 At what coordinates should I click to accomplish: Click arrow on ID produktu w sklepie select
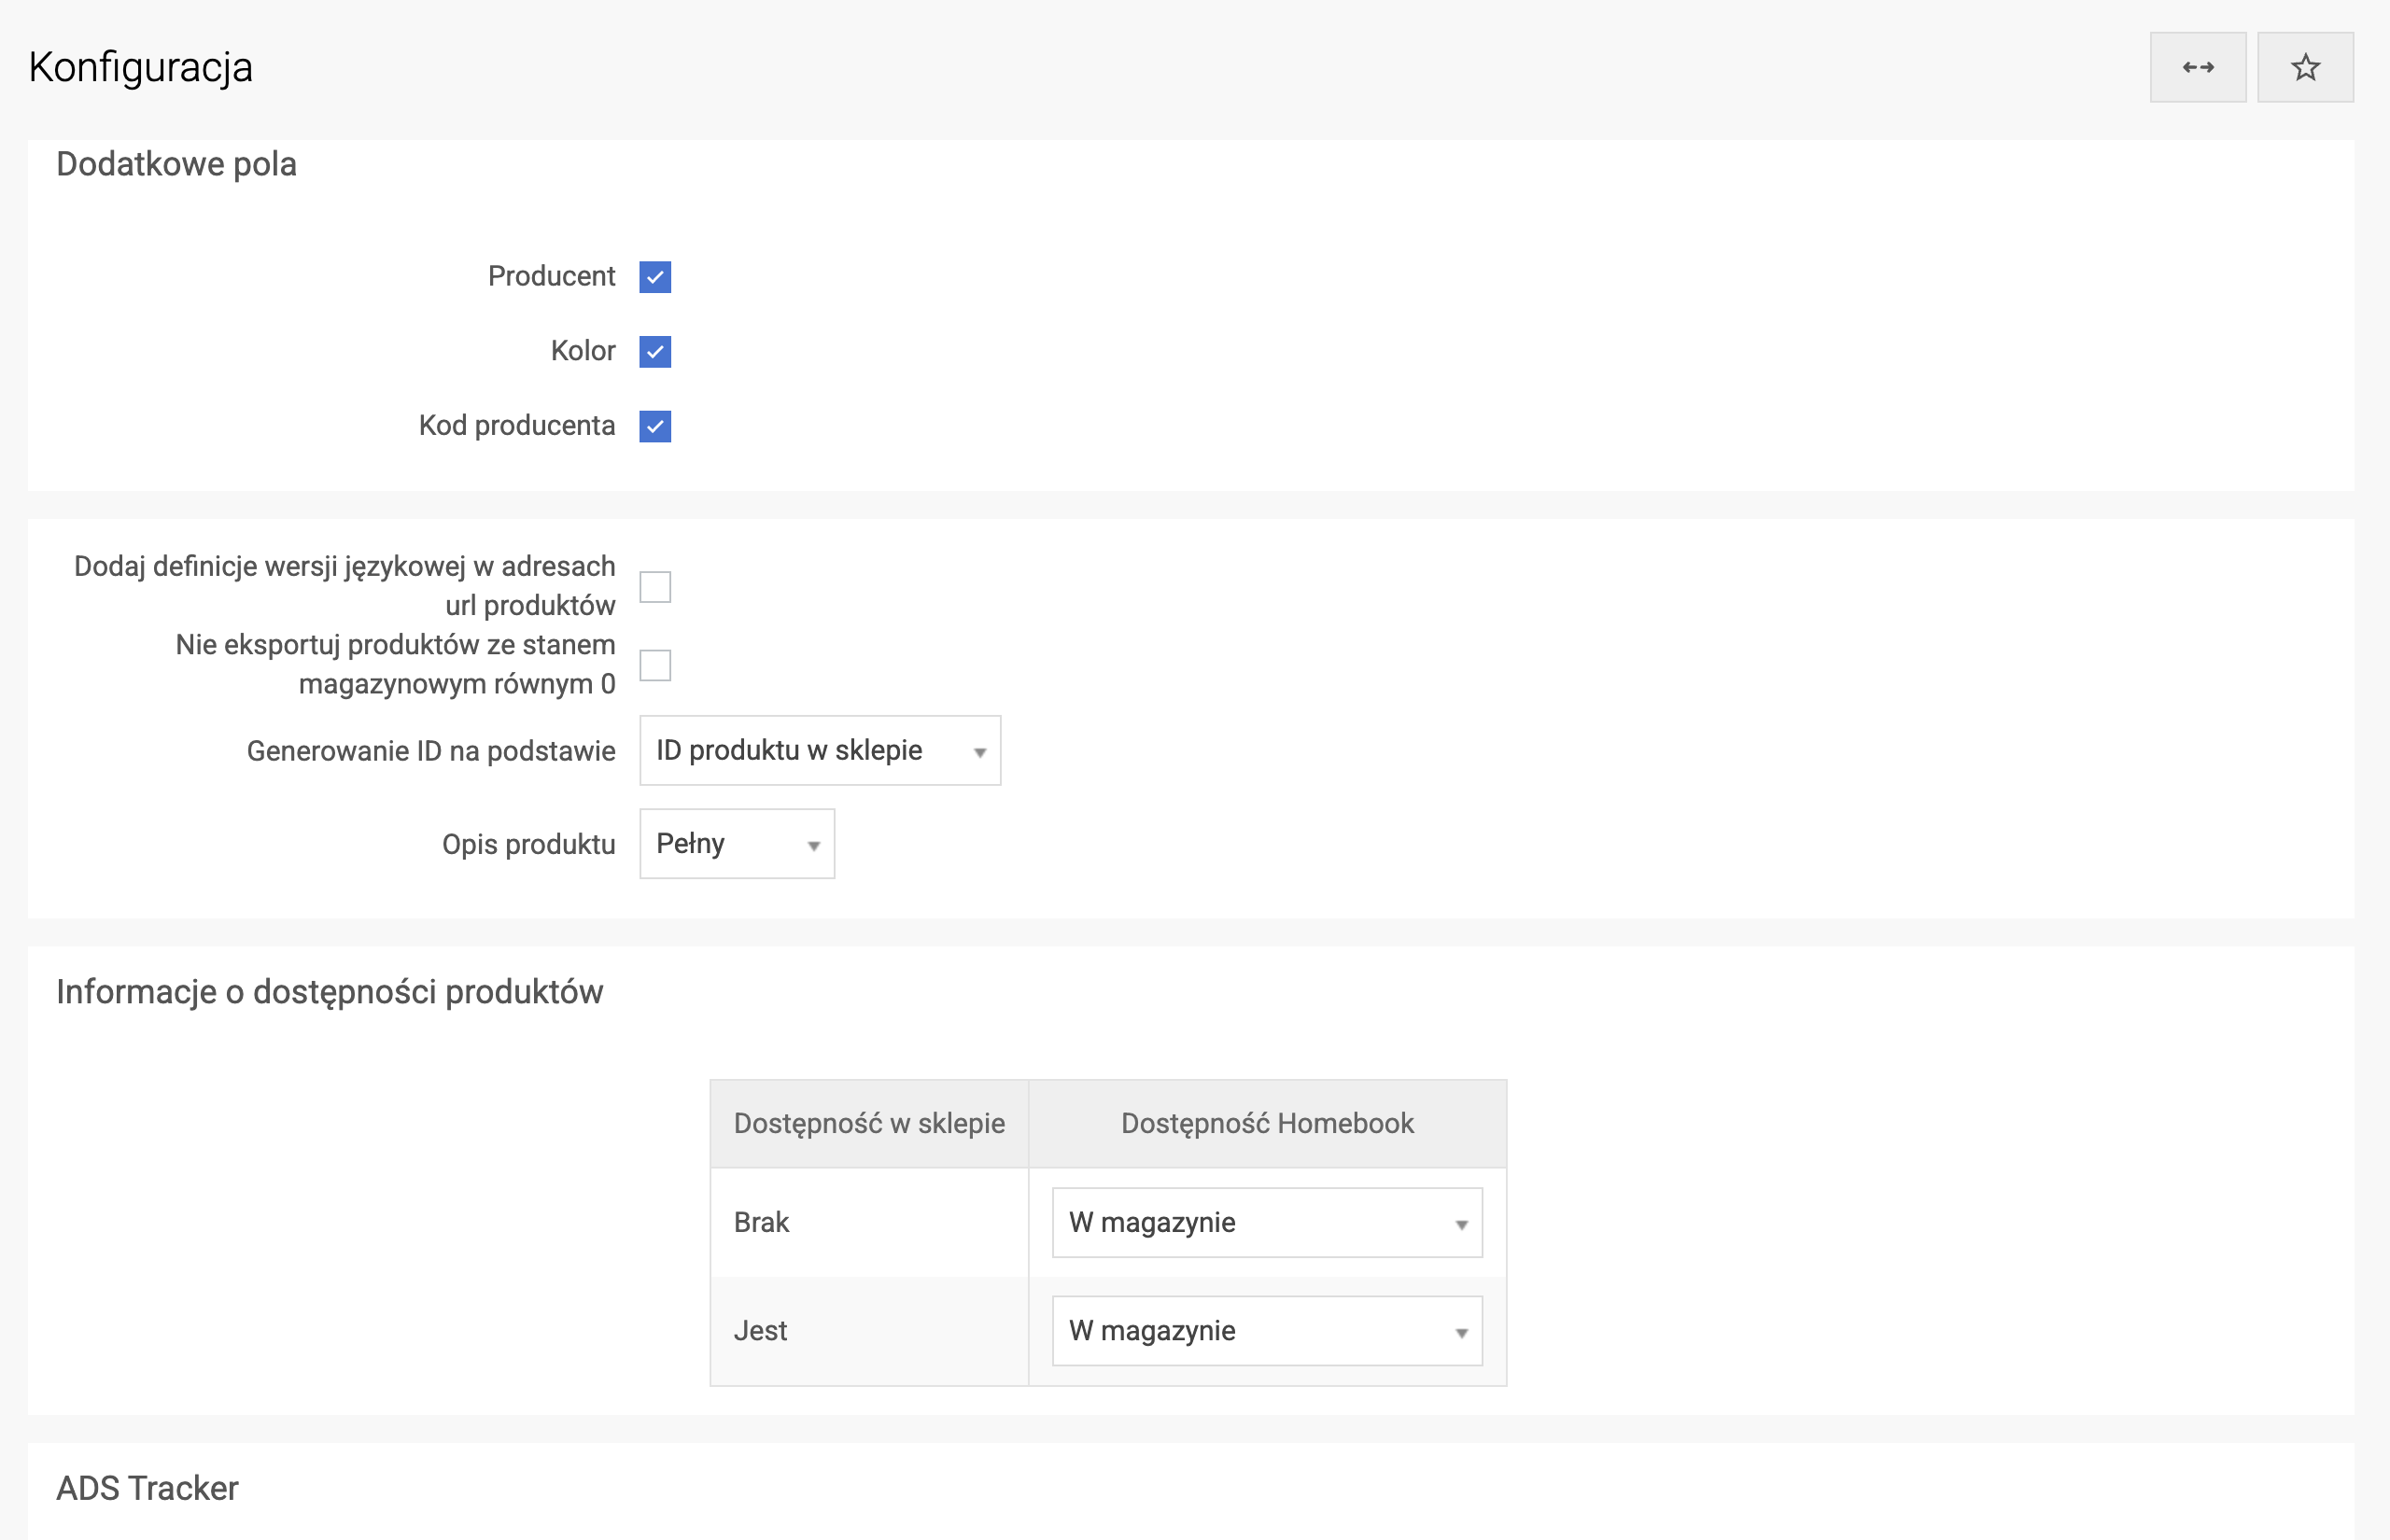980,752
